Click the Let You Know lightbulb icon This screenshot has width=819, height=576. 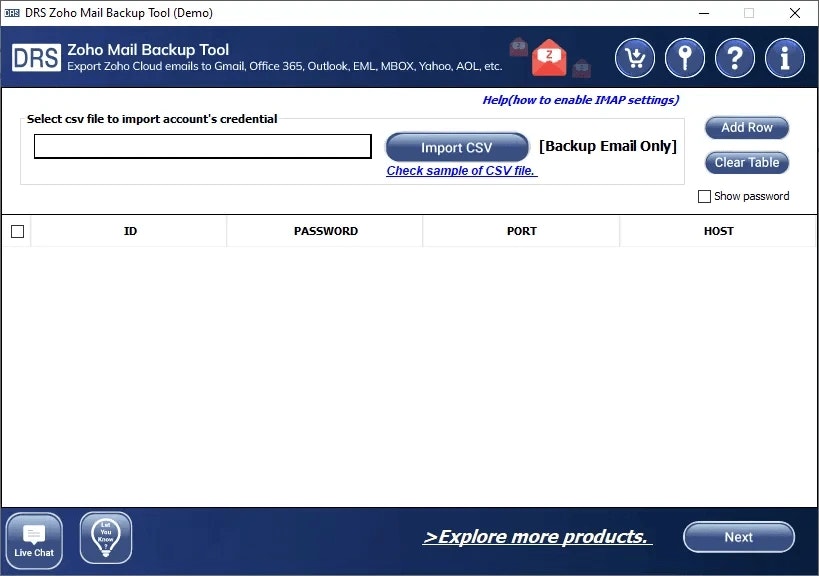[x=106, y=538]
